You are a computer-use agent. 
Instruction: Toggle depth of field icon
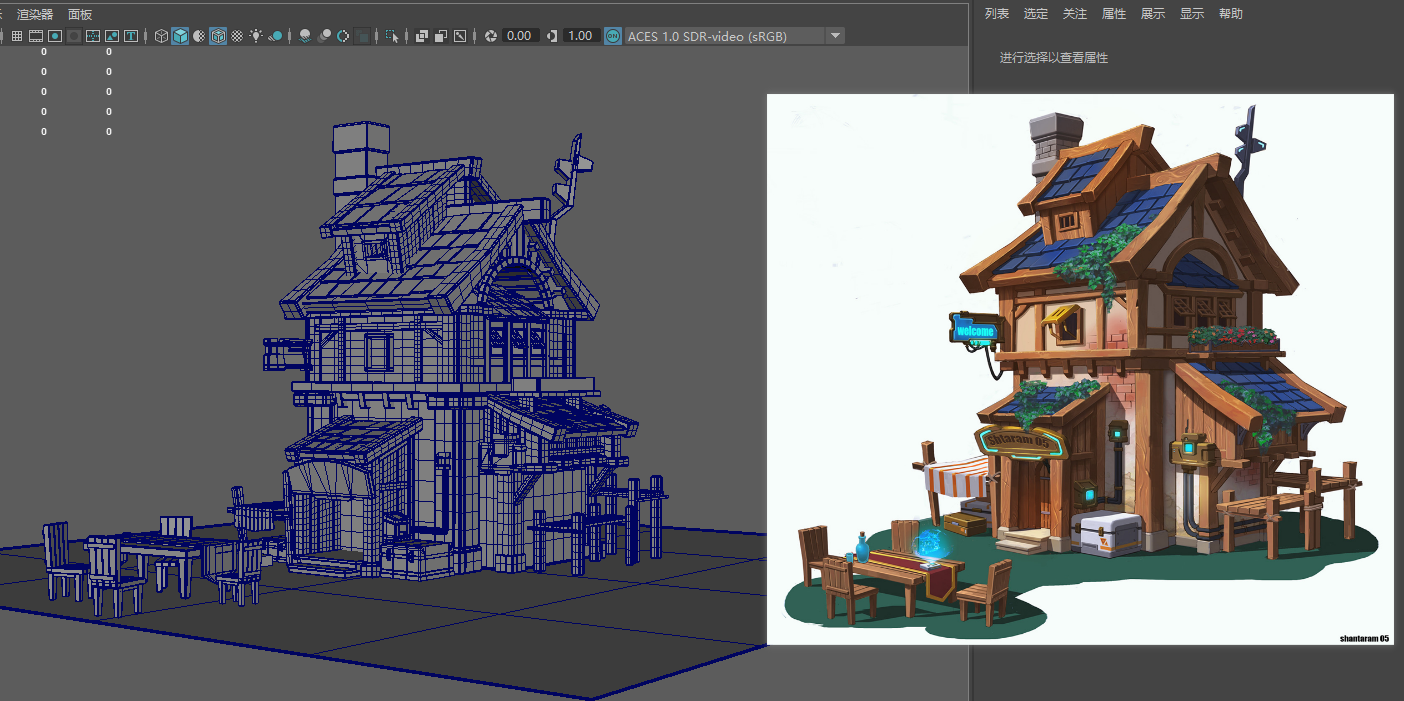362,36
